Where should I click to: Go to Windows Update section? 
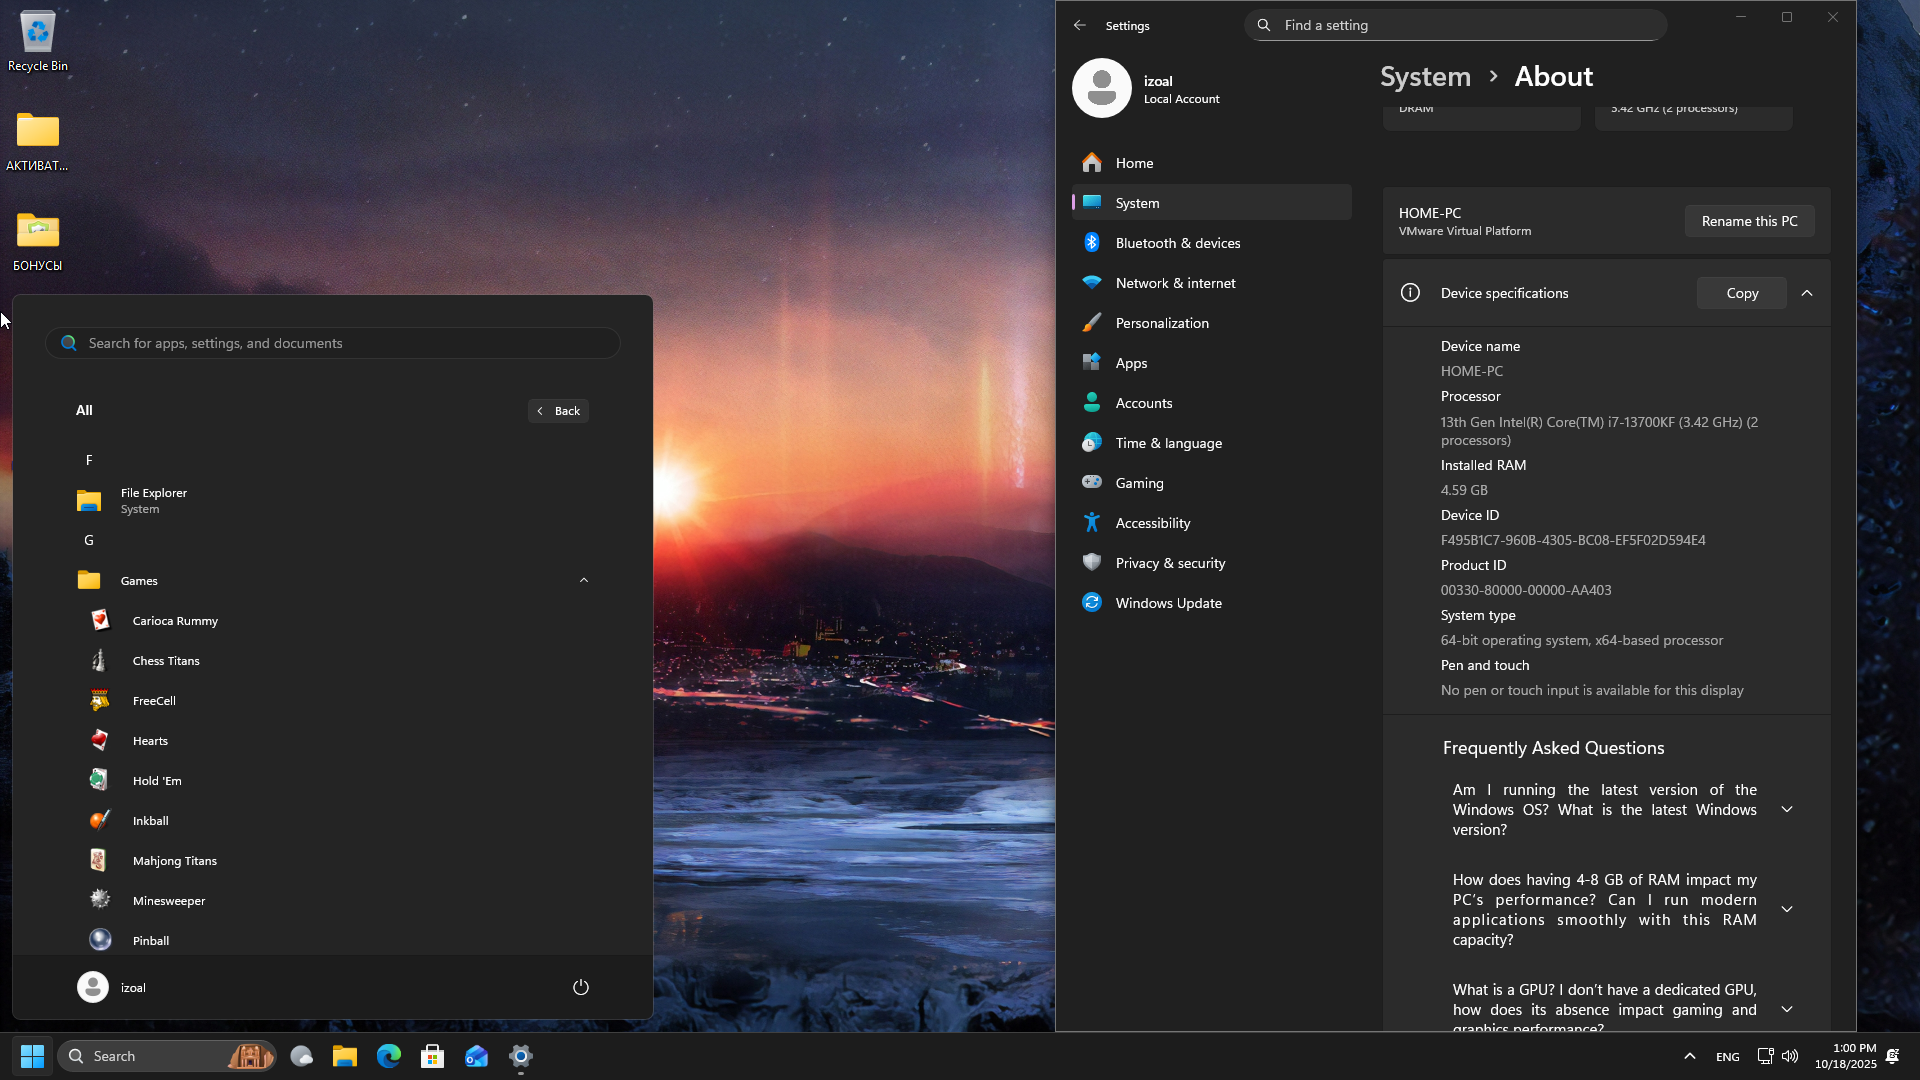point(1168,603)
